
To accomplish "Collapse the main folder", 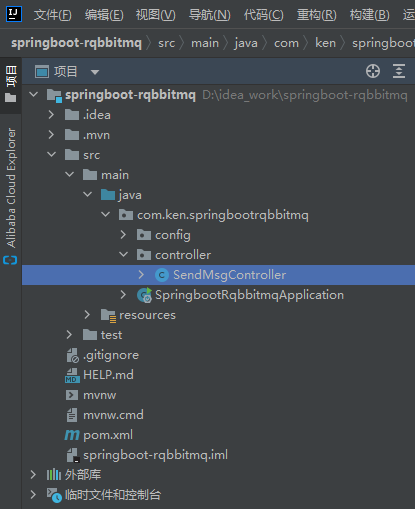I will coord(69,174).
